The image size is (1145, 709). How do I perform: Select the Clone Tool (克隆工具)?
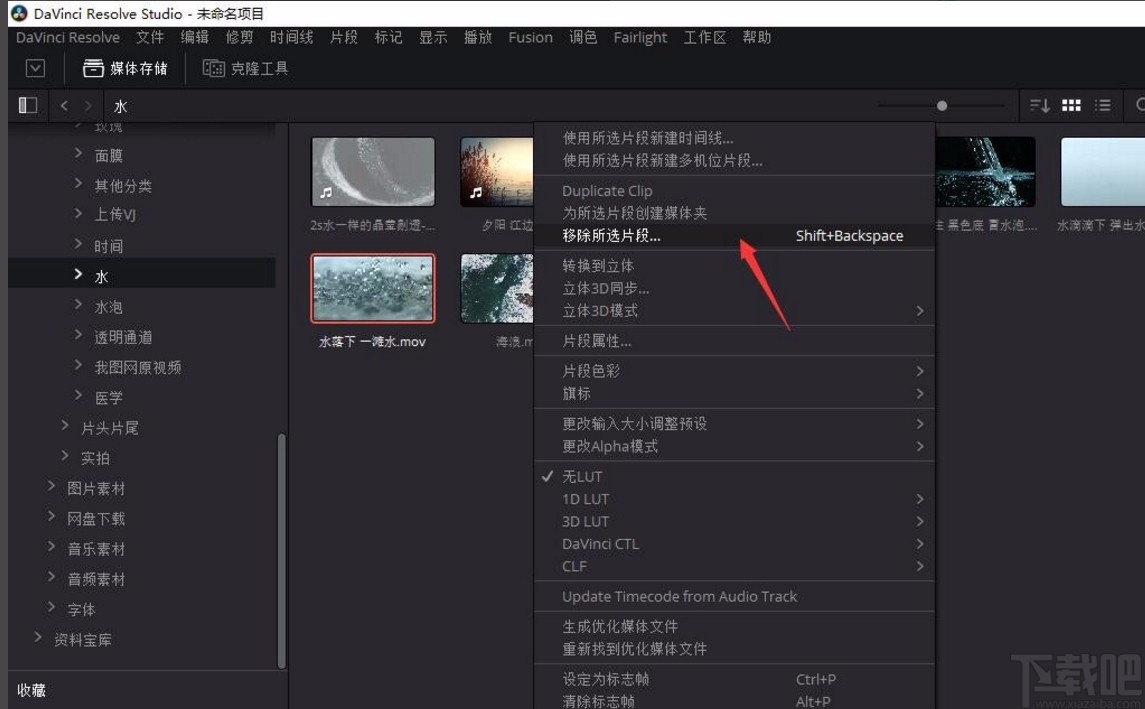[245, 68]
